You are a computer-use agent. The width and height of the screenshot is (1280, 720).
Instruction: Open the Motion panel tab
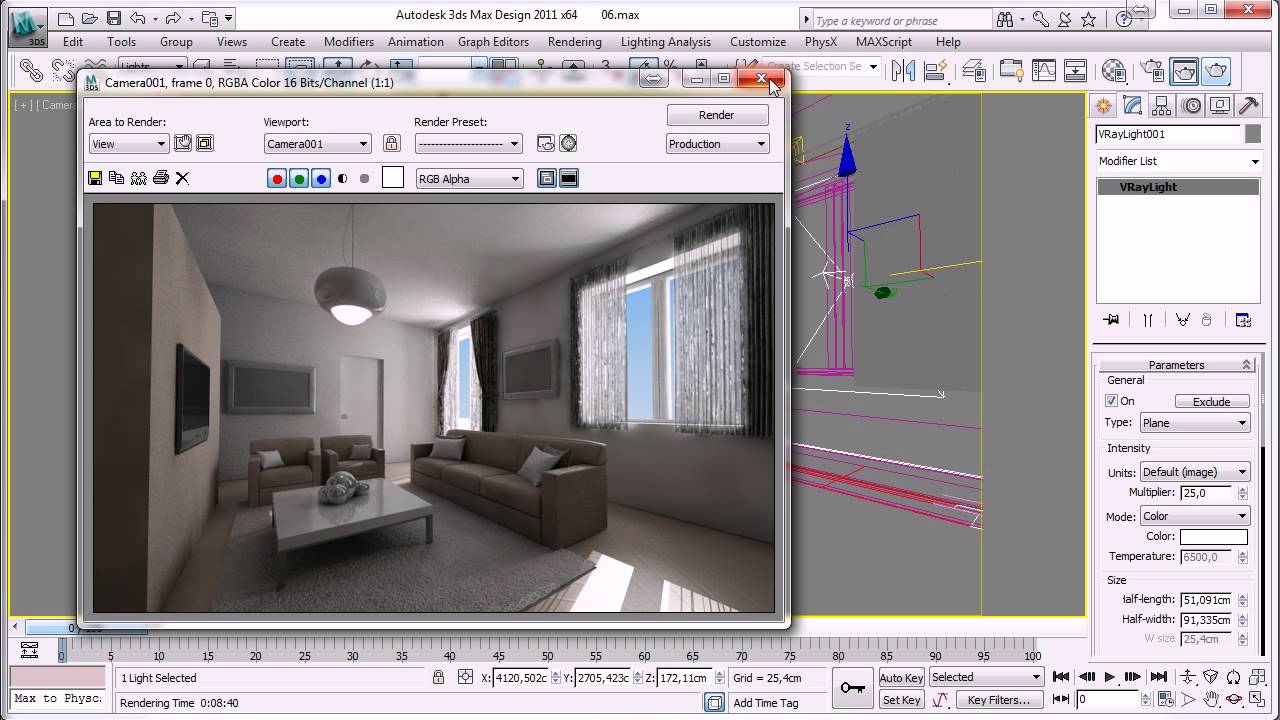click(1191, 106)
